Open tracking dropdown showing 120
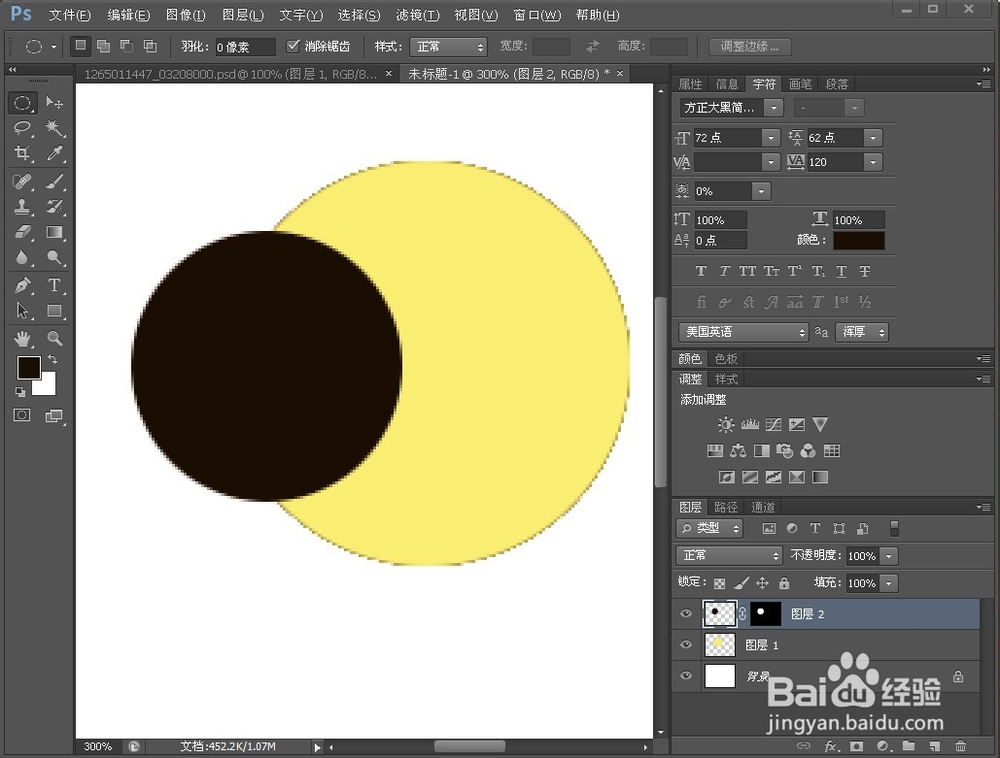The height and width of the screenshot is (758, 1000). click(x=873, y=162)
